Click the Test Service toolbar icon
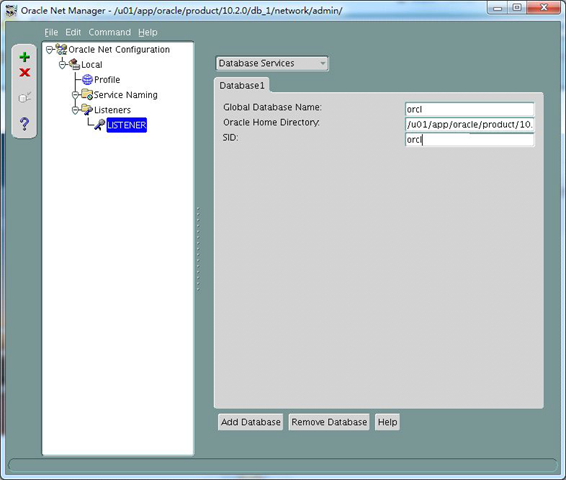Image resolution: width=566 pixels, height=480 pixels. point(25,97)
